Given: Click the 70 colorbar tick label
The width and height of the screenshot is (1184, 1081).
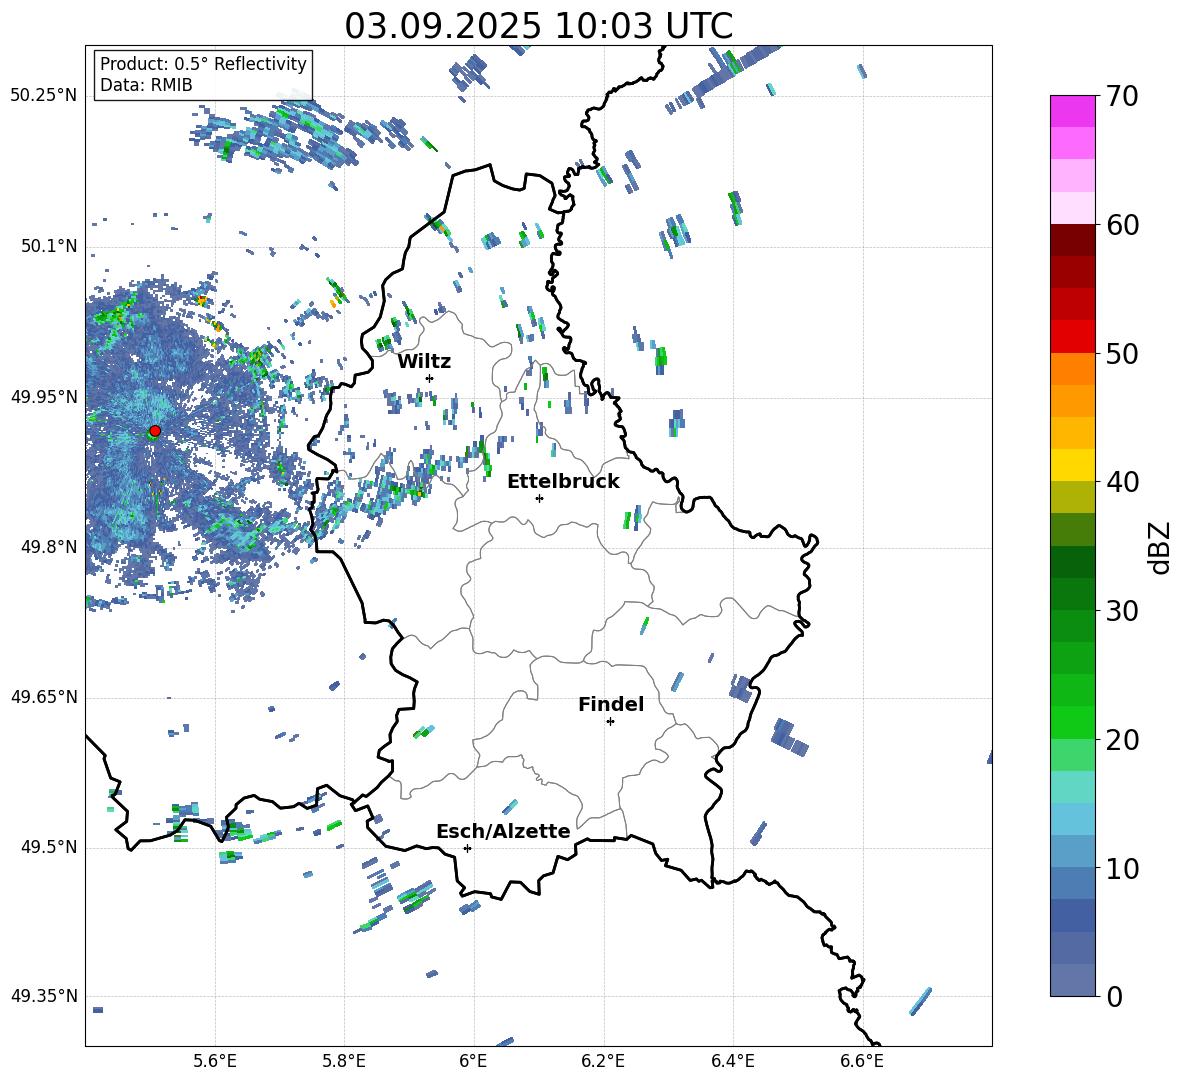Looking at the screenshot, I should pyautogui.click(x=1121, y=97).
